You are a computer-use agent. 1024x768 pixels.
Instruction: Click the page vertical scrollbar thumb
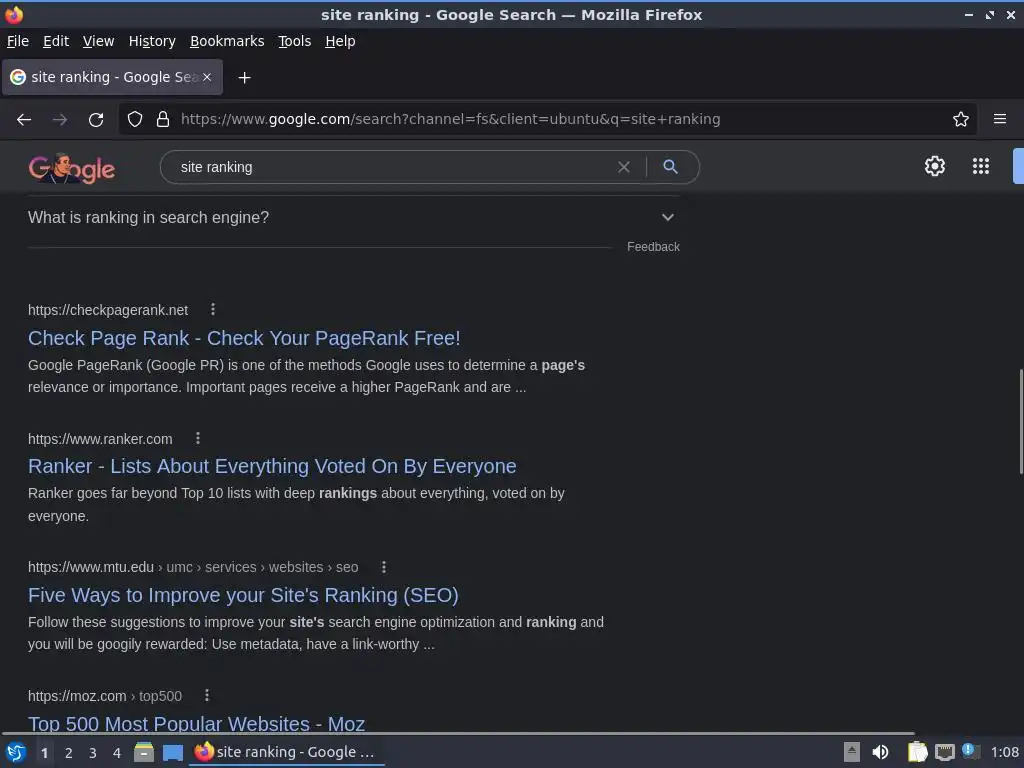[1021, 421]
